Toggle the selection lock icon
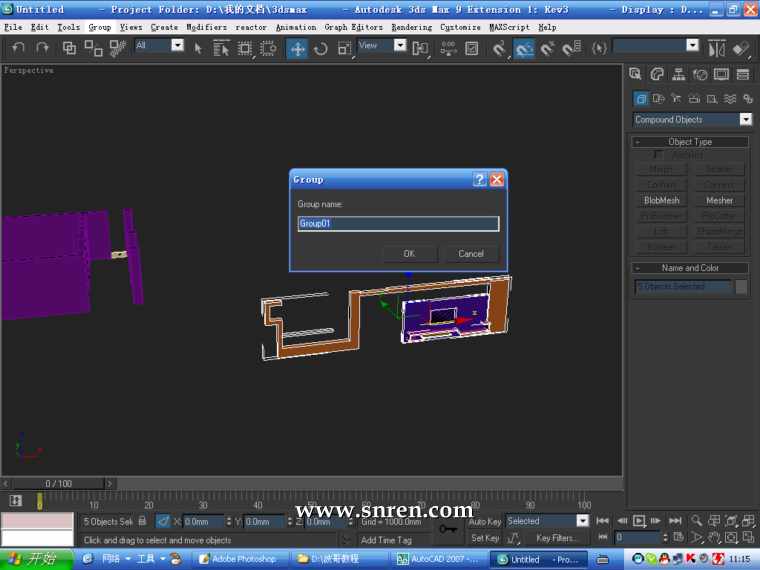Viewport: 760px width, 570px height. coord(142,521)
